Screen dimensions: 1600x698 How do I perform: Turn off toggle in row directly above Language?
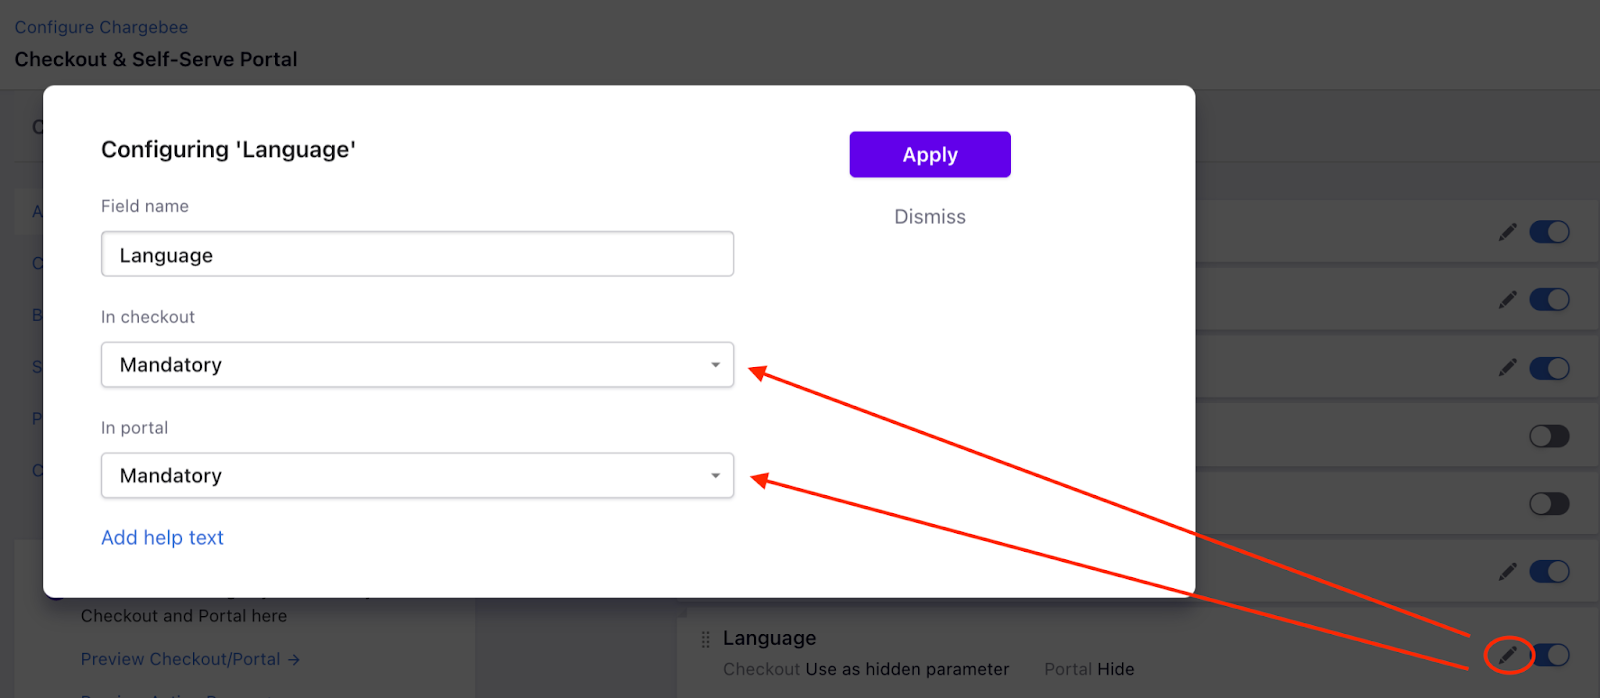point(1549,572)
